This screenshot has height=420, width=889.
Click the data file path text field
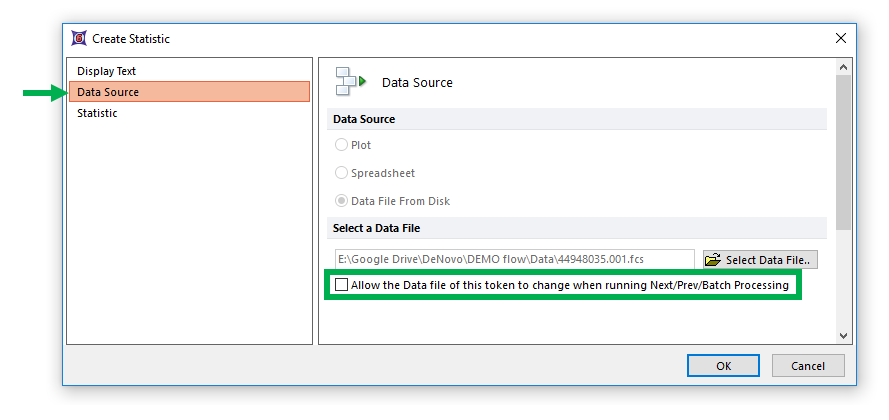(514, 260)
